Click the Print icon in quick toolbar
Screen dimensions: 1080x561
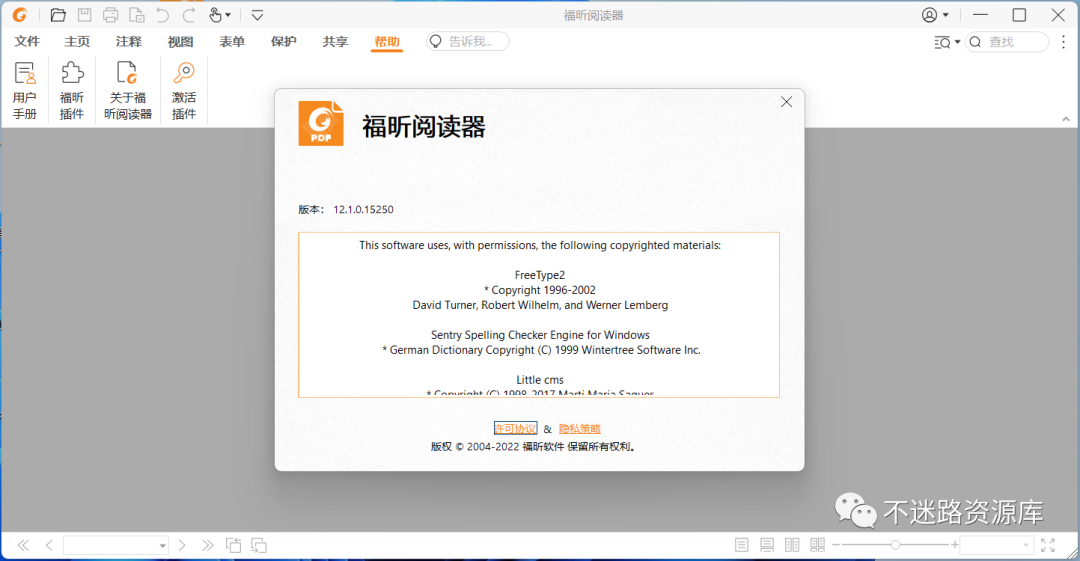(110, 14)
